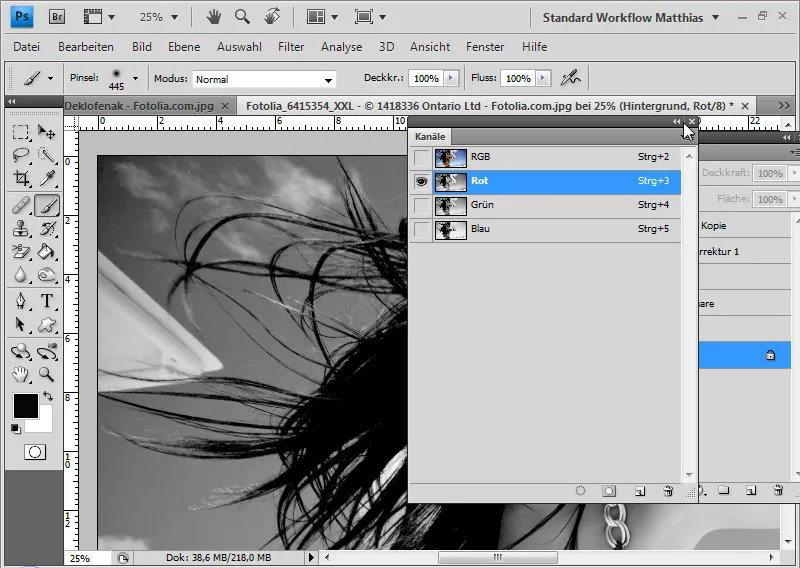Swap foreground and background colors

48,396
